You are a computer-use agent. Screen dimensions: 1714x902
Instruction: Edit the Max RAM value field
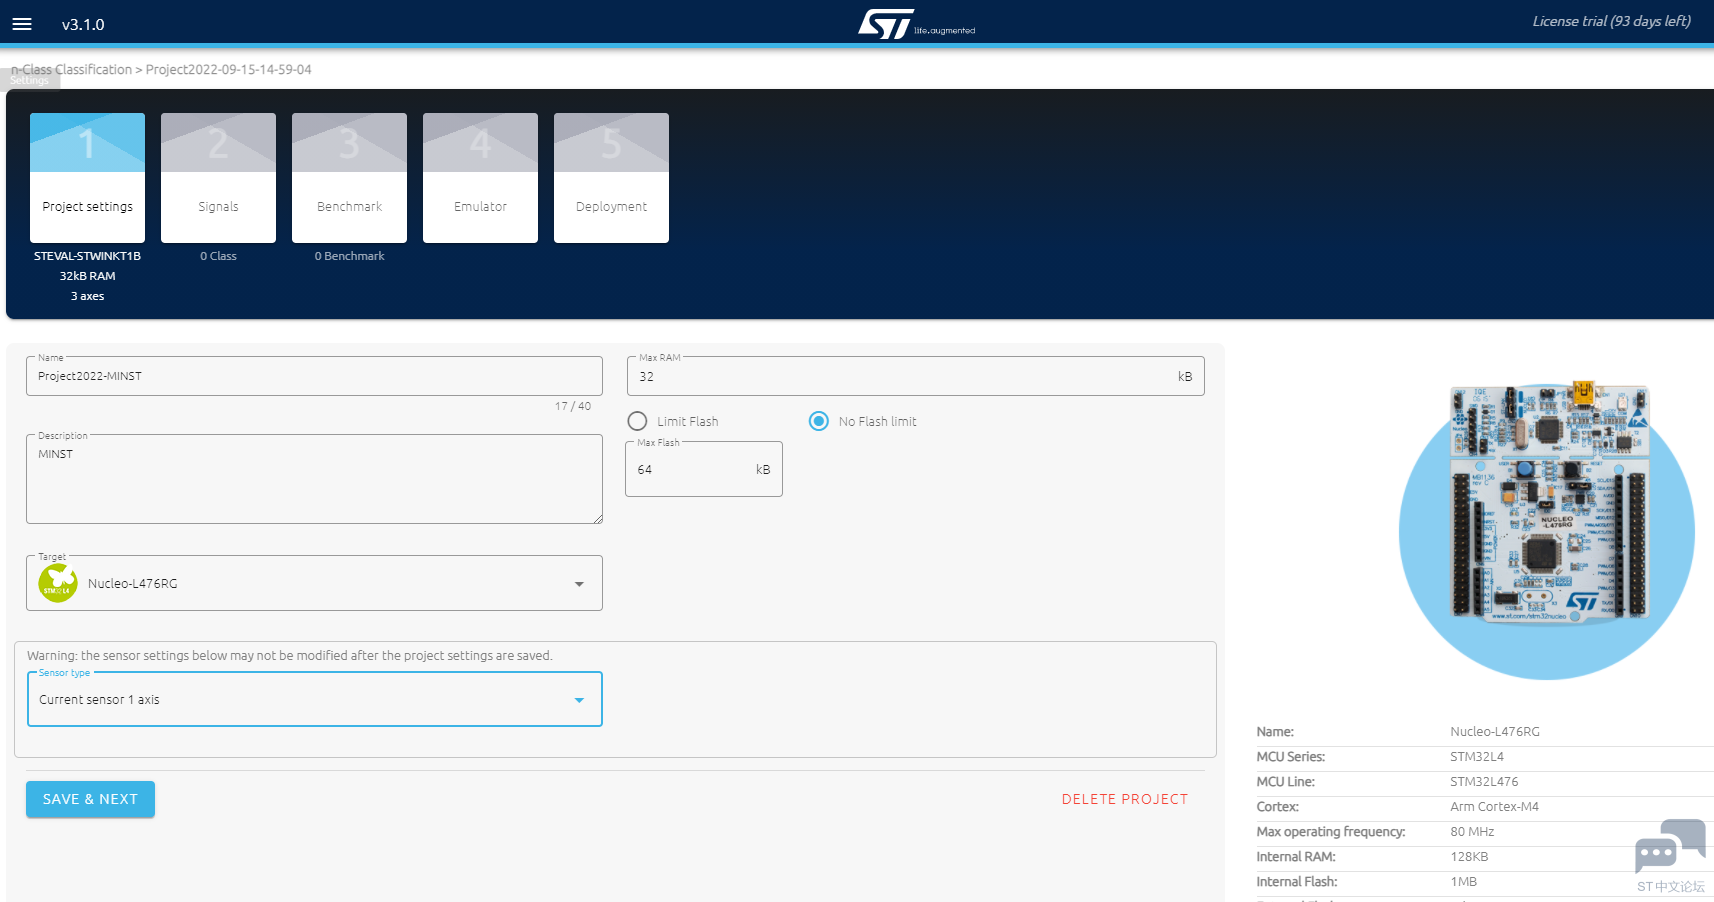(915, 376)
